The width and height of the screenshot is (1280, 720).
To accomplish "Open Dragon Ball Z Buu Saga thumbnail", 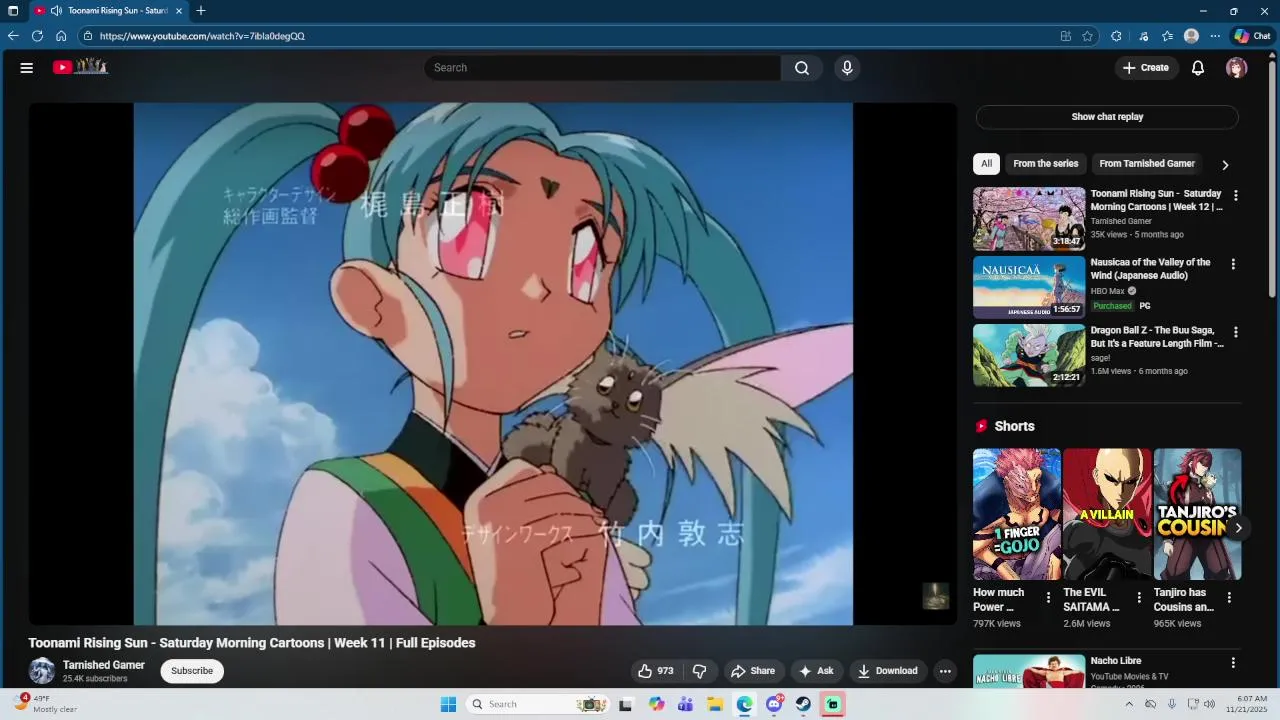I will click(x=1029, y=355).
